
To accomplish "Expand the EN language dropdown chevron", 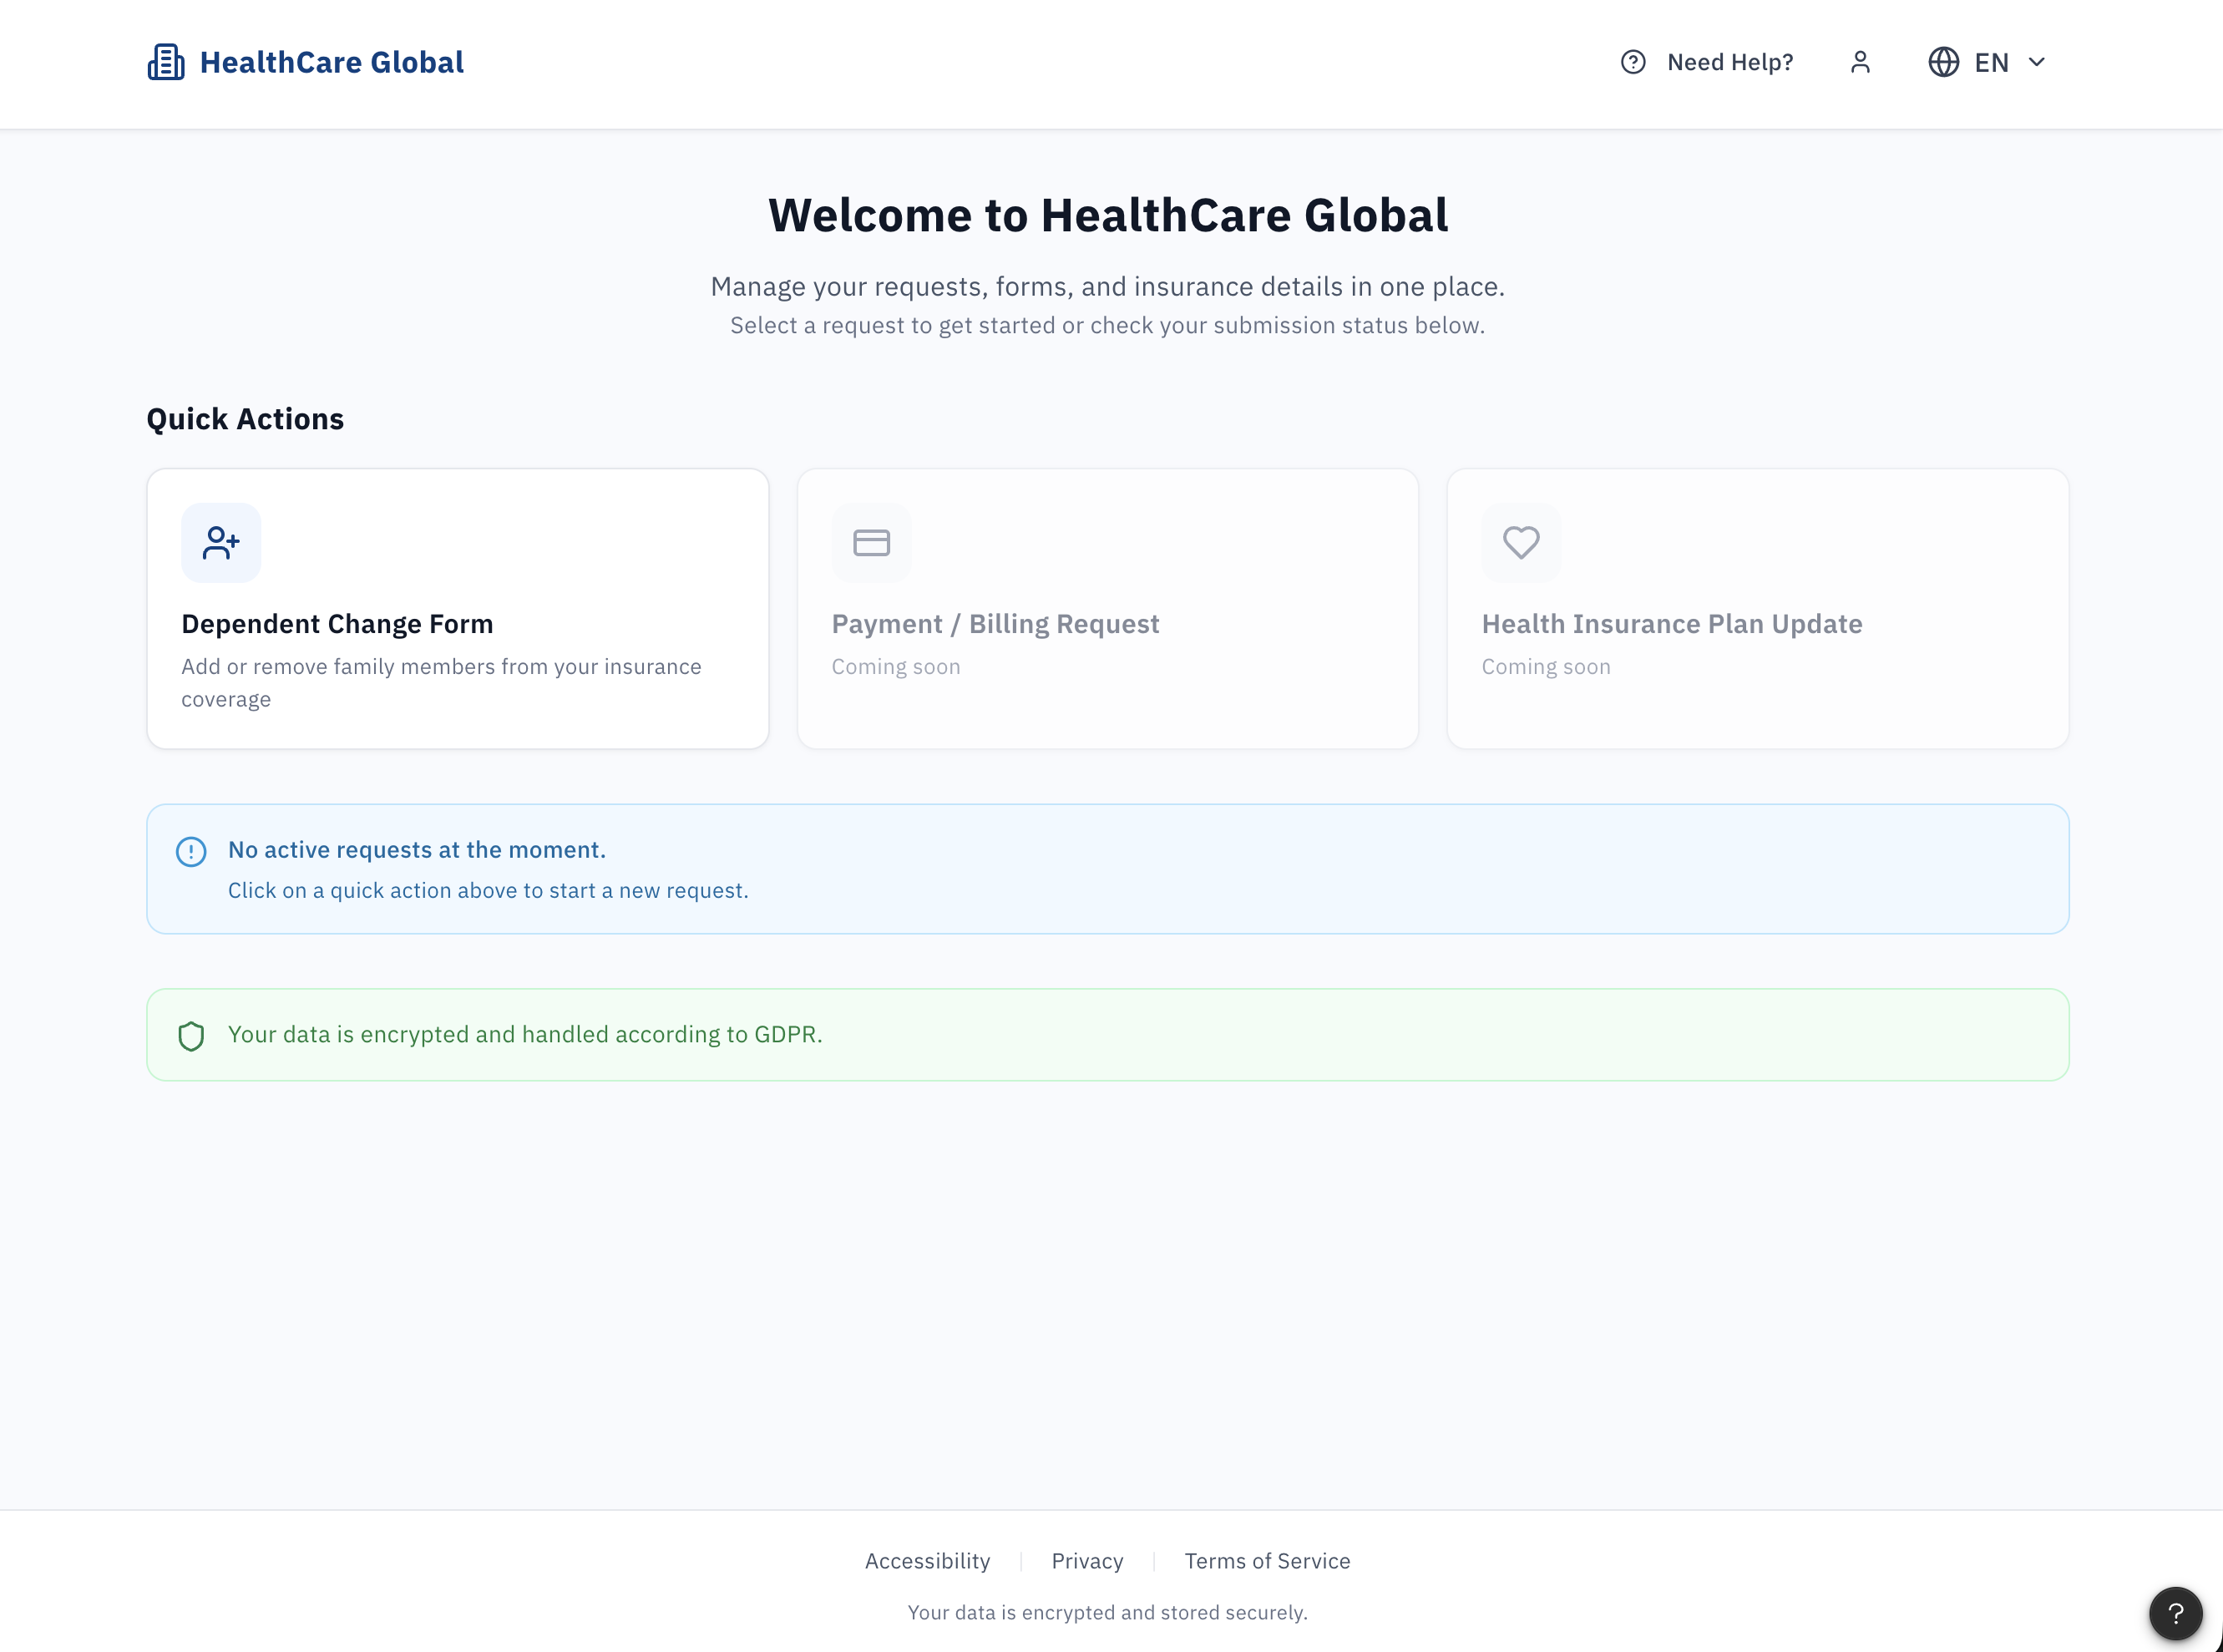I will tap(2036, 62).
